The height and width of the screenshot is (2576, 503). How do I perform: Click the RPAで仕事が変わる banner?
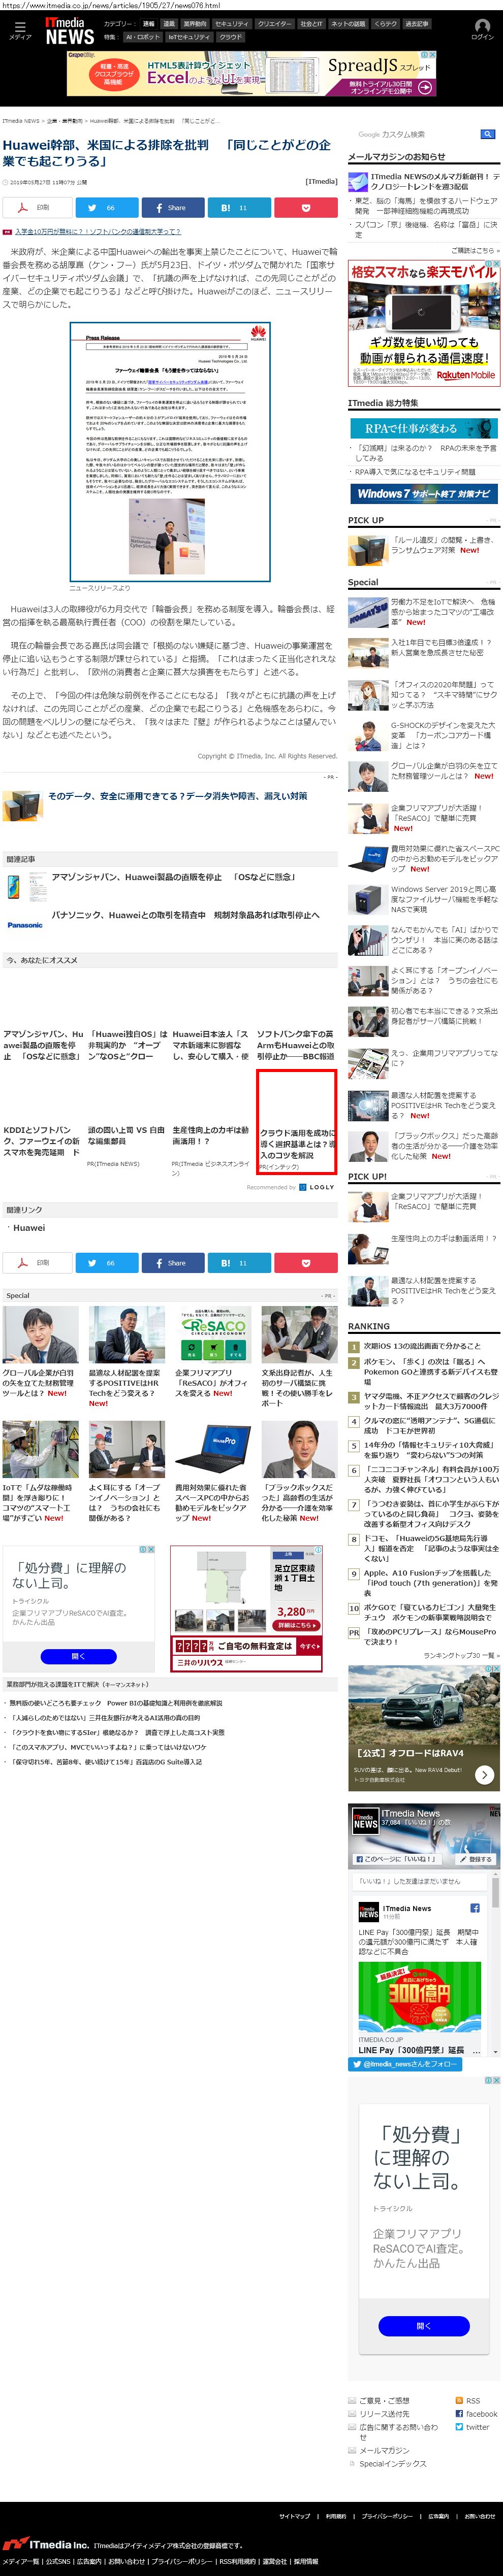tap(424, 428)
